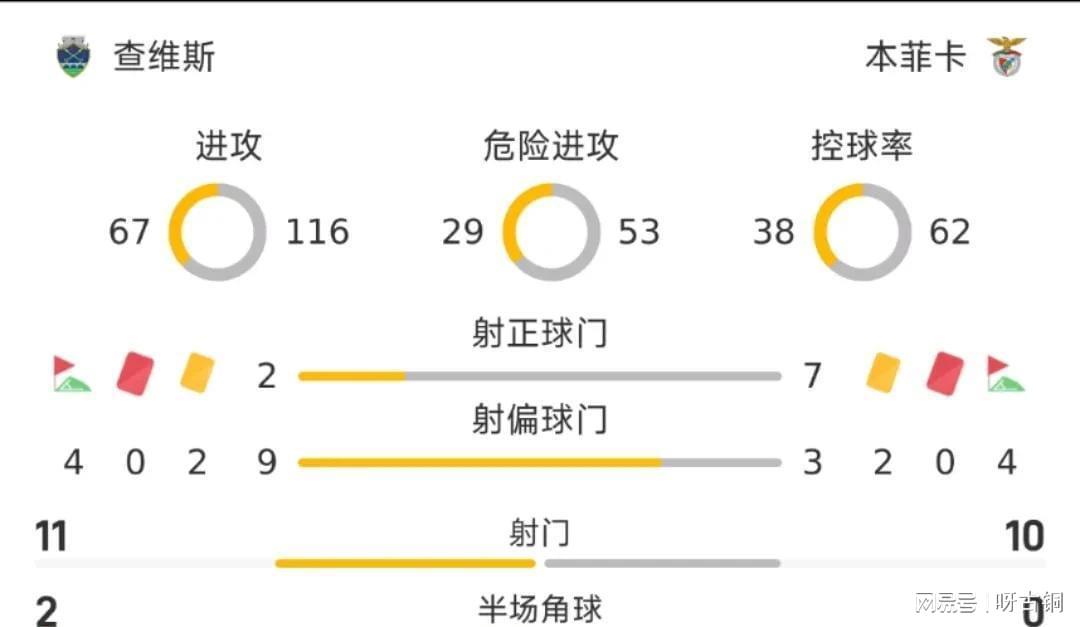Click the 射正球门 progress bar
Viewport: 1080px width, 627px height.
[539, 377]
